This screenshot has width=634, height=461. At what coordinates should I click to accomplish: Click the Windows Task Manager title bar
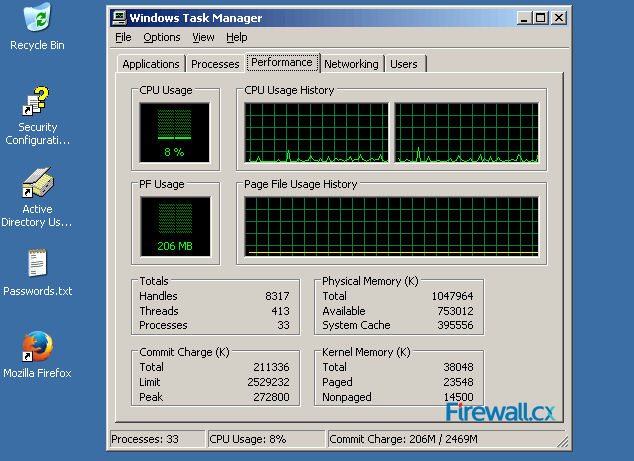339,18
